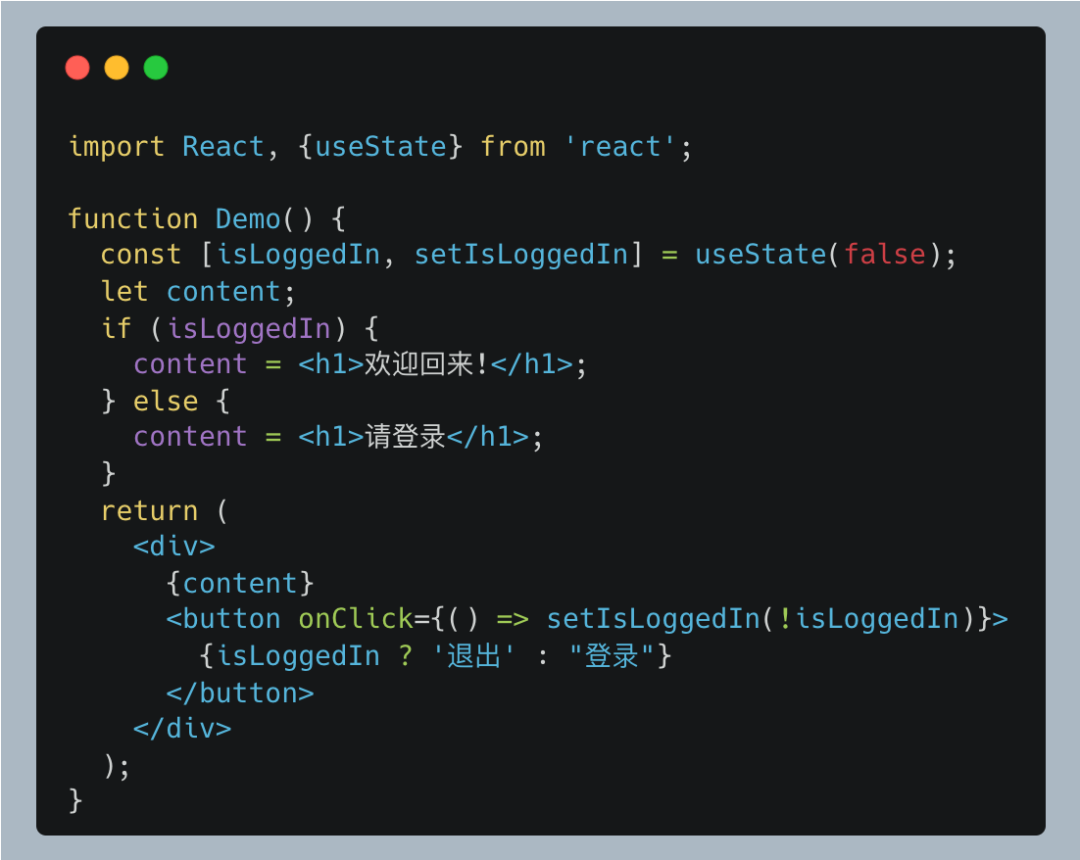This screenshot has width=1080, height=860.
Task: Click the '{content}' JSX expression
Action: pos(240,583)
